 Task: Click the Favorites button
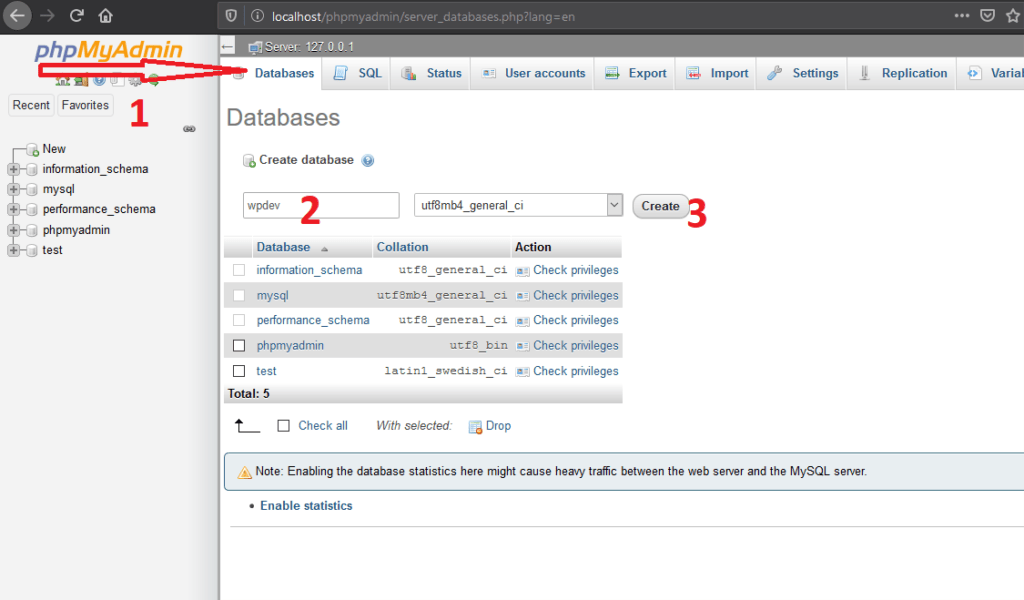point(86,105)
